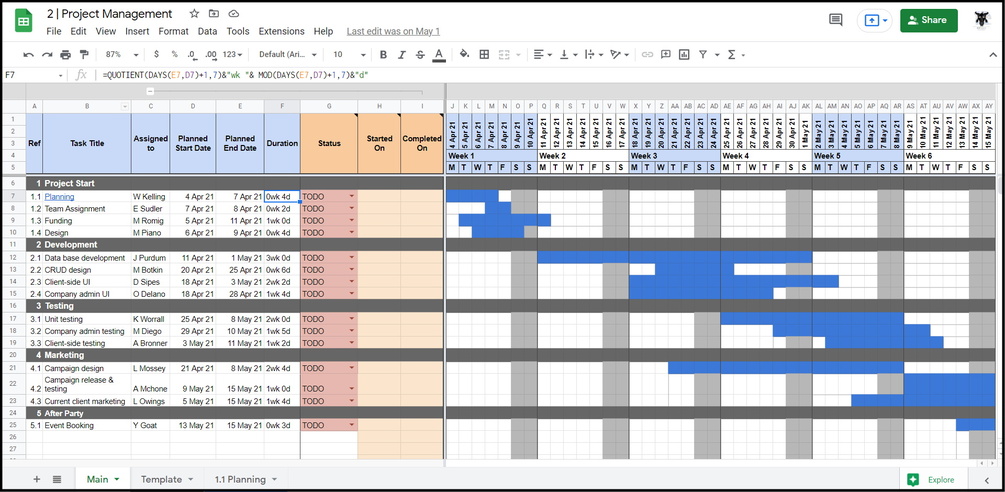Open the account avatar

coord(981,20)
